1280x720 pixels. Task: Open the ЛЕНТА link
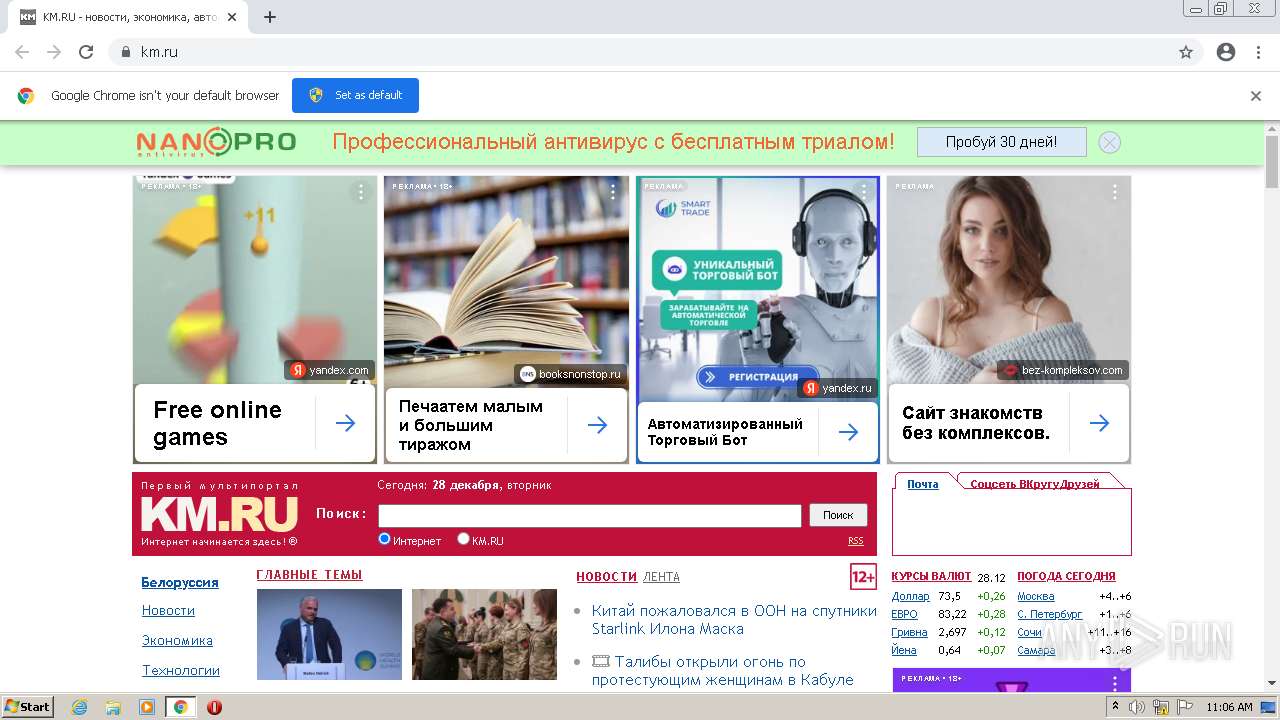661,577
